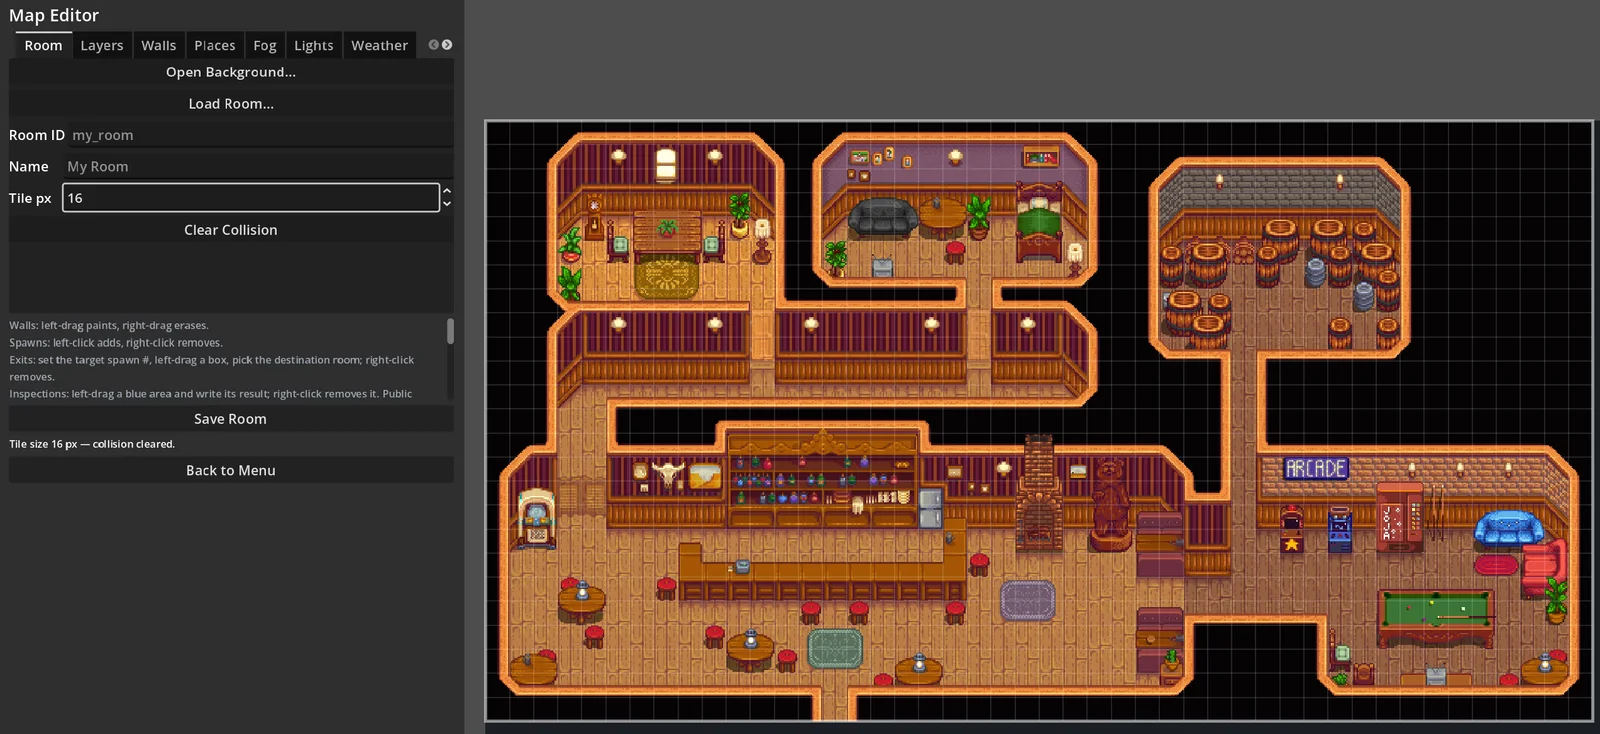Screen dimensions: 1600x734
Task: Click the bull skull wall mount
Action: (x=667, y=473)
